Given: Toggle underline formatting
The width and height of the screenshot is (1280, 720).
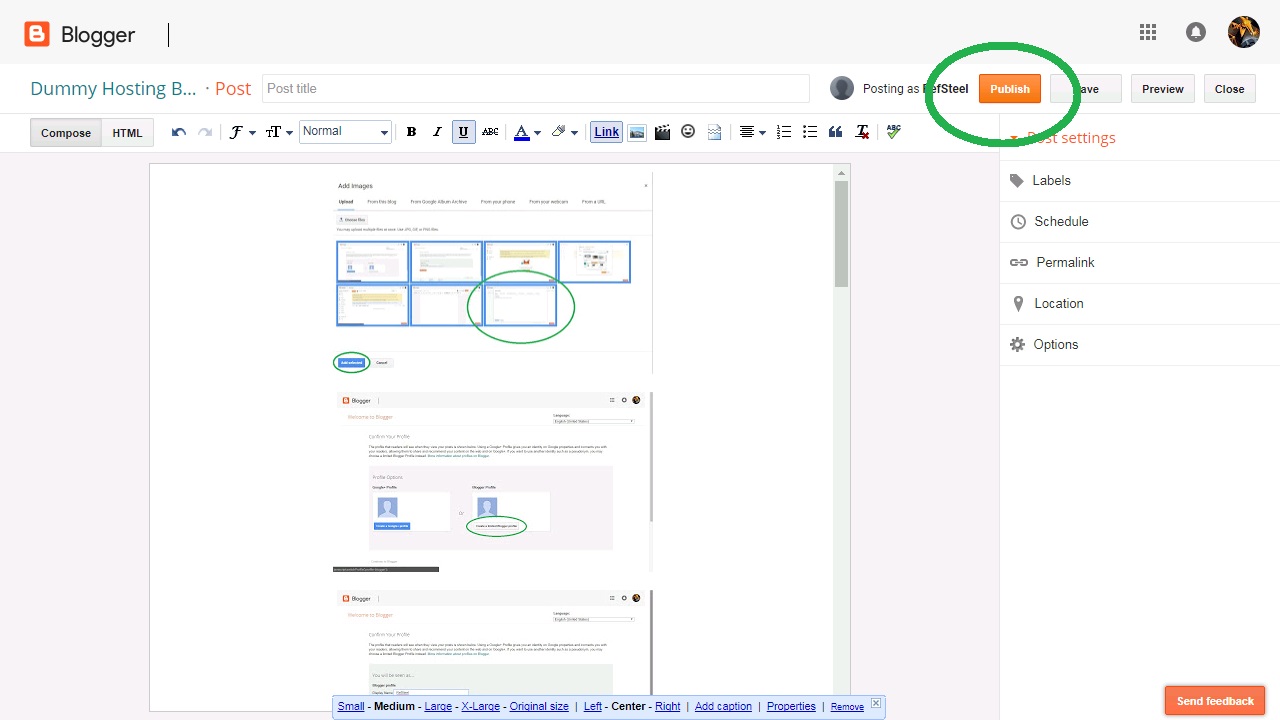Looking at the screenshot, I should click(463, 132).
